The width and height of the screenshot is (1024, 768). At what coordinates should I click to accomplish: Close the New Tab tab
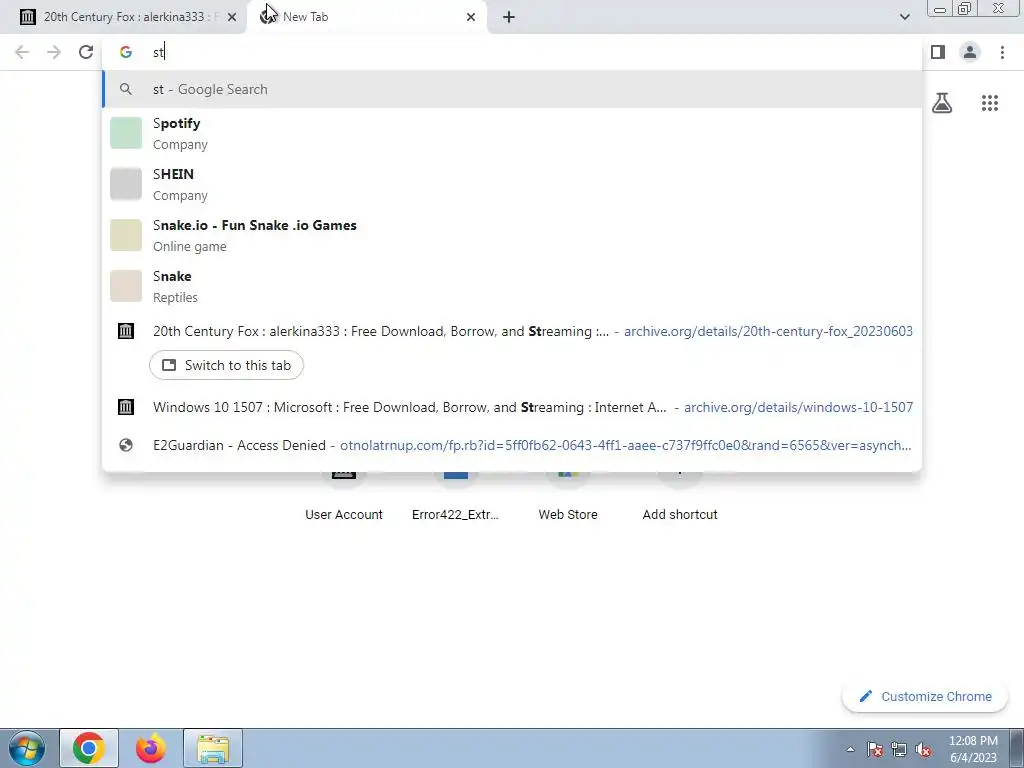471,17
